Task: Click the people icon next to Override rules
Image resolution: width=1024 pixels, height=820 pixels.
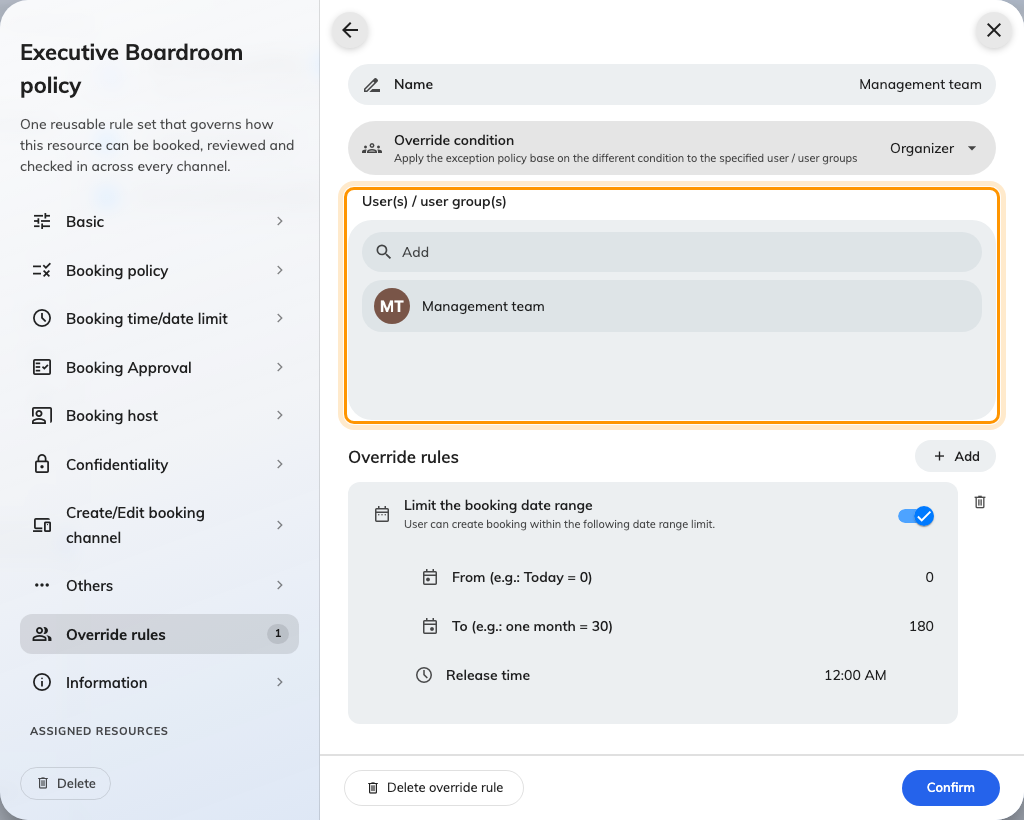Action: (x=42, y=634)
